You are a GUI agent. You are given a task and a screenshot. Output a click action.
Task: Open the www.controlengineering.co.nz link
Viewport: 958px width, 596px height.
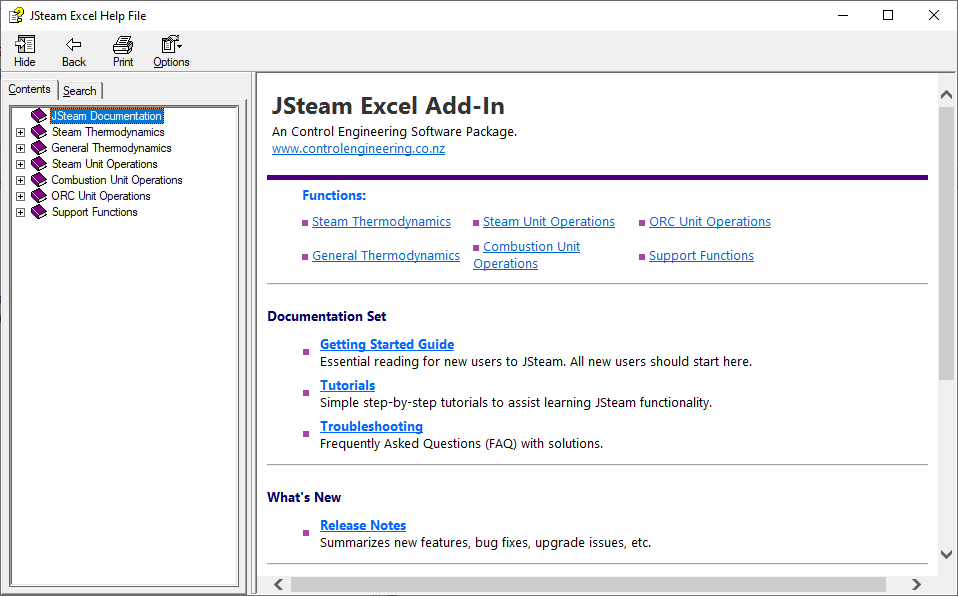point(358,149)
